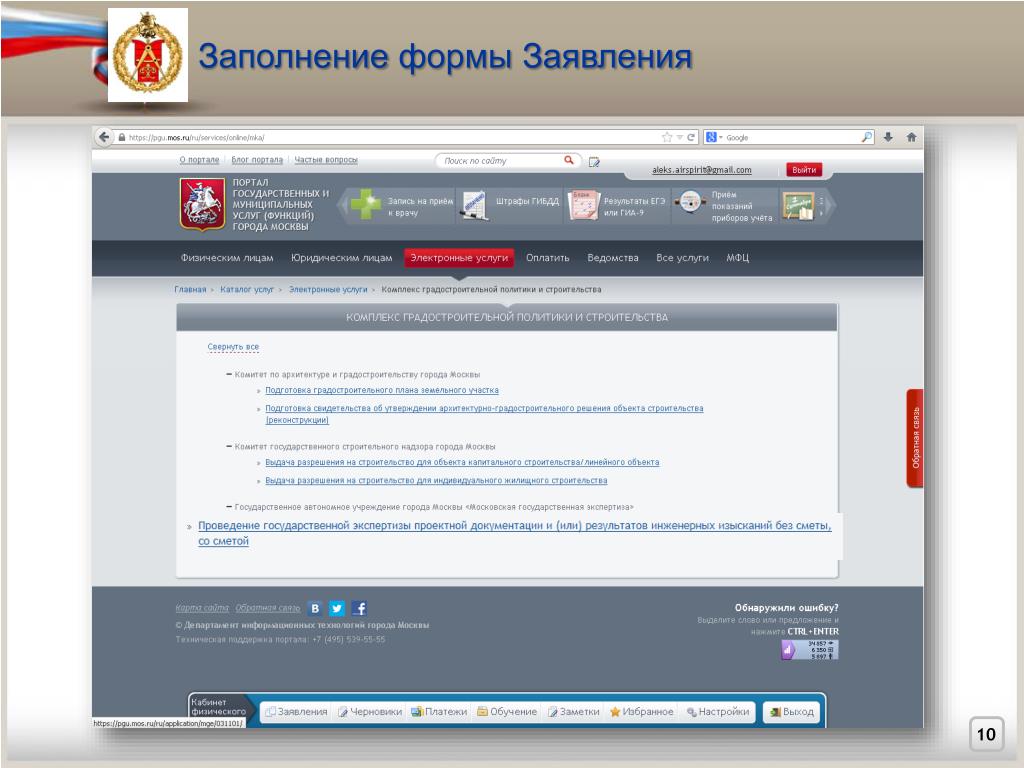Open the 'Частые вопросы' link

326,159
